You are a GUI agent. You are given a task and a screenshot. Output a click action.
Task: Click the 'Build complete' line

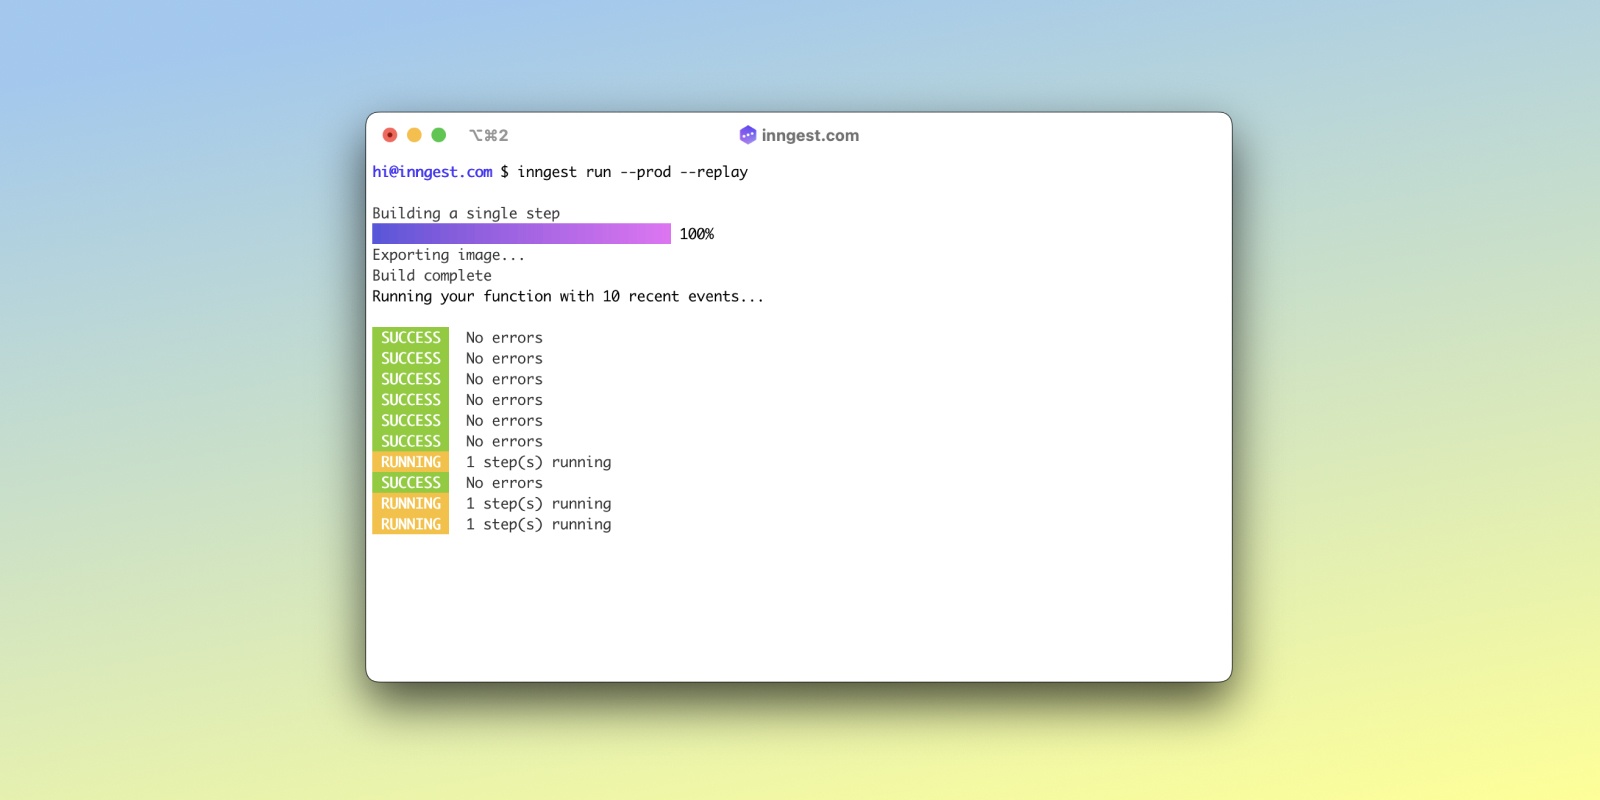(x=432, y=276)
